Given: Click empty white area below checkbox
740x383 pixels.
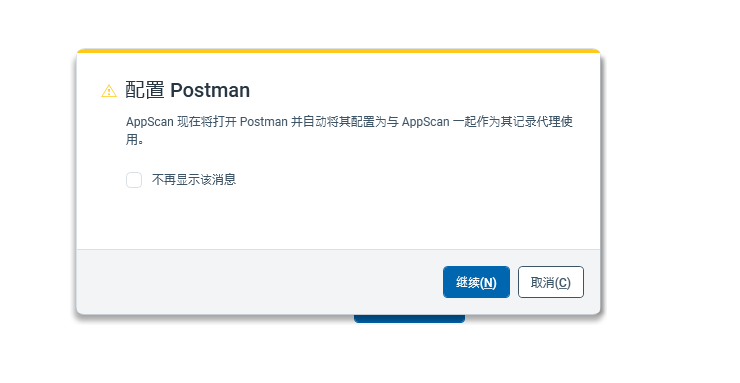Looking at the screenshot, I should point(338,219).
